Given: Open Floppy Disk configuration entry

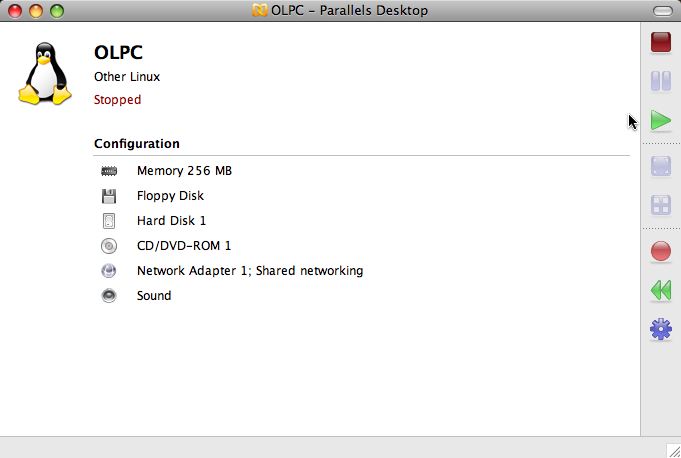Looking at the screenshot, I should pos(170,196).
